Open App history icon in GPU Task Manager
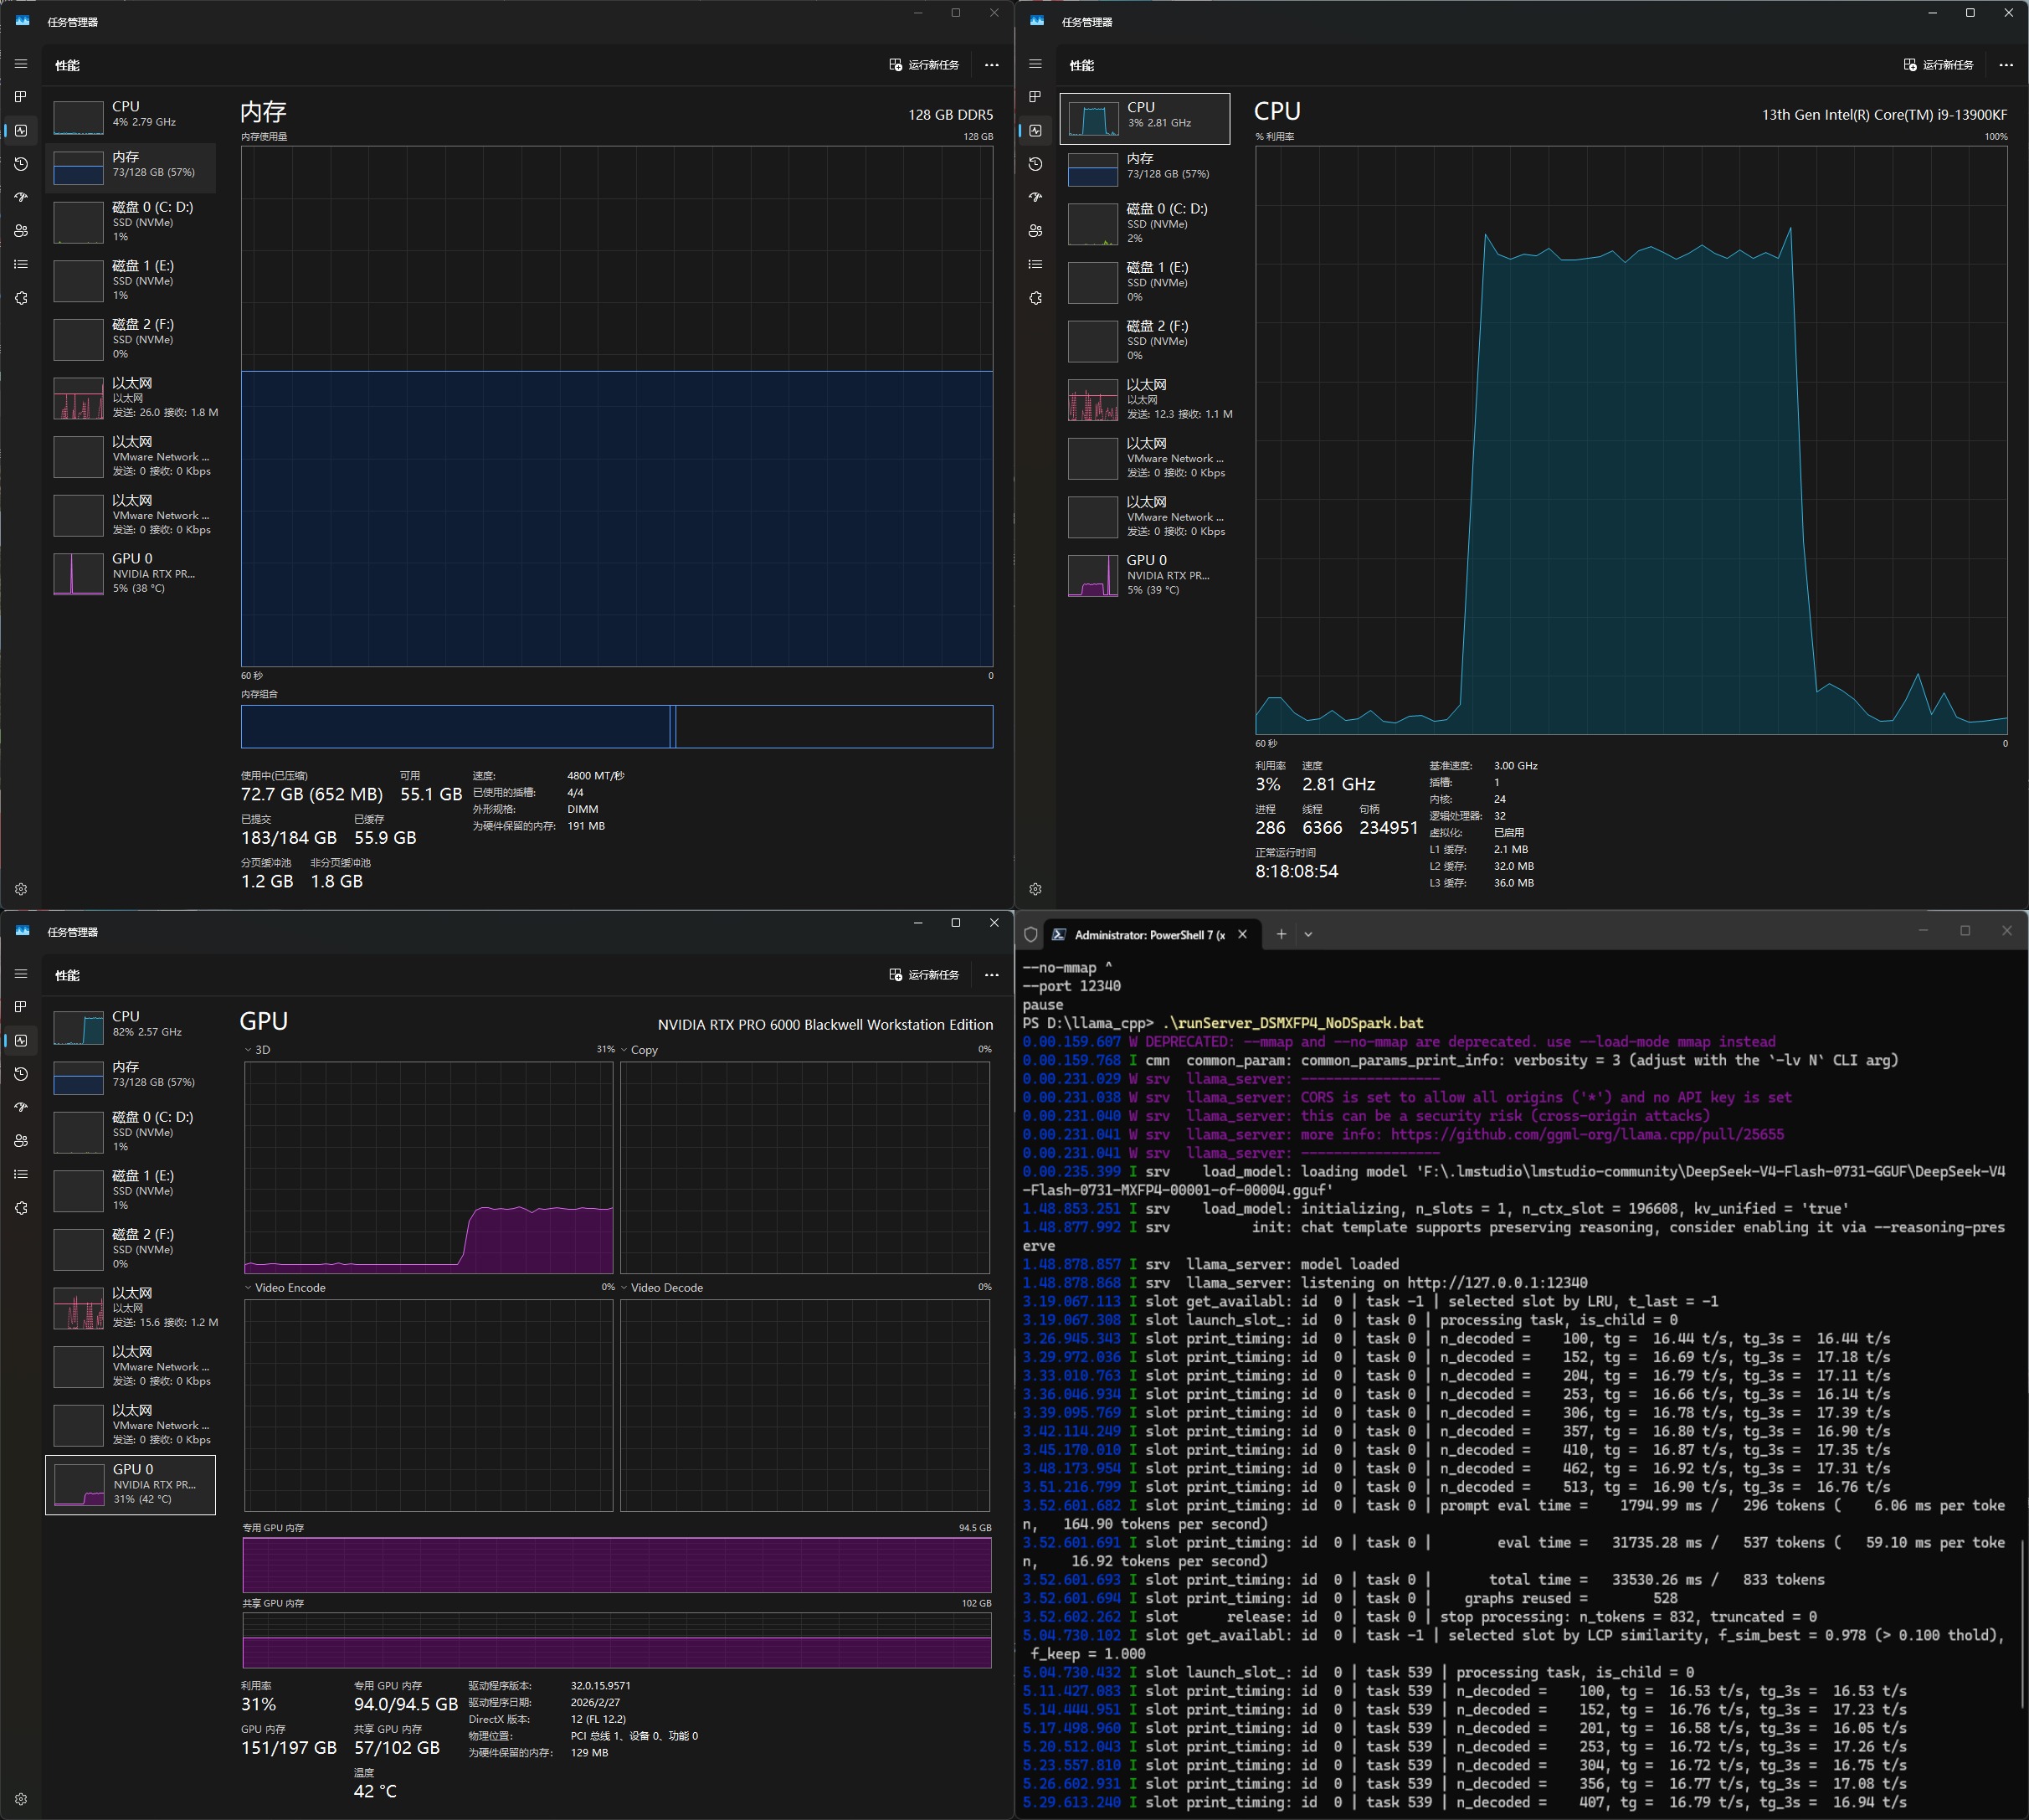Image resolution: width=2029 pixels, height=1820 pixels. (21, 1074)
